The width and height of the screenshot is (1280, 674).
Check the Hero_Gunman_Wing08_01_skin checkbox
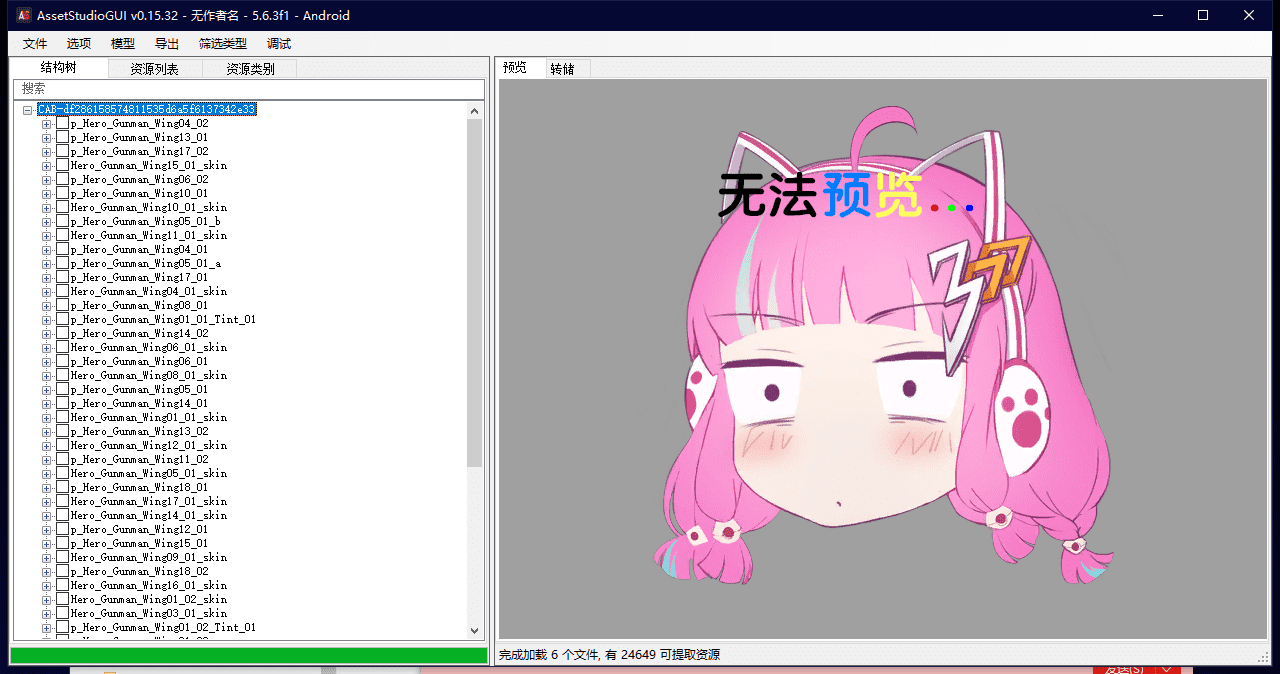(x=62, y=376)
